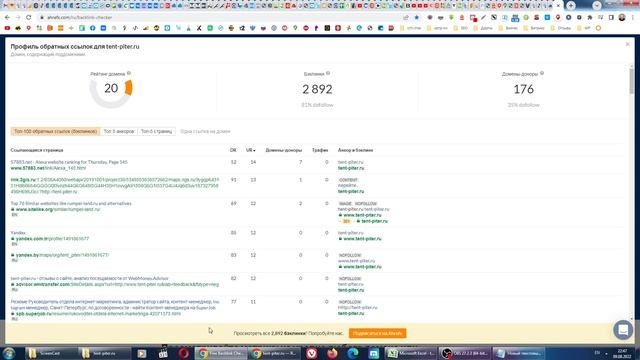Viewport: 640px width, 360px height.
Task: Show info tooltip for Домены-доноры
Action: pyautogui.click(x=542, y=73)
